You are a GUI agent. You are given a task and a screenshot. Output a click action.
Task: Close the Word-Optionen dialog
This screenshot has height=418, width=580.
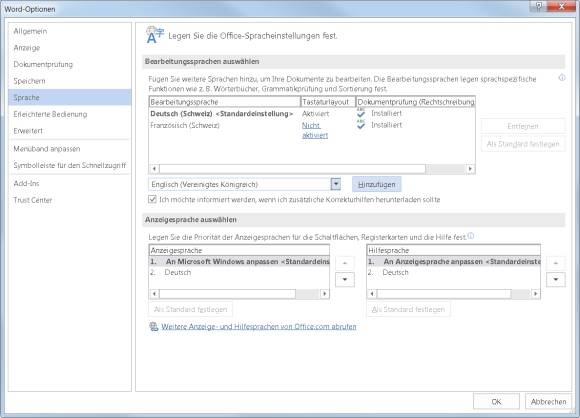(562, 6)
